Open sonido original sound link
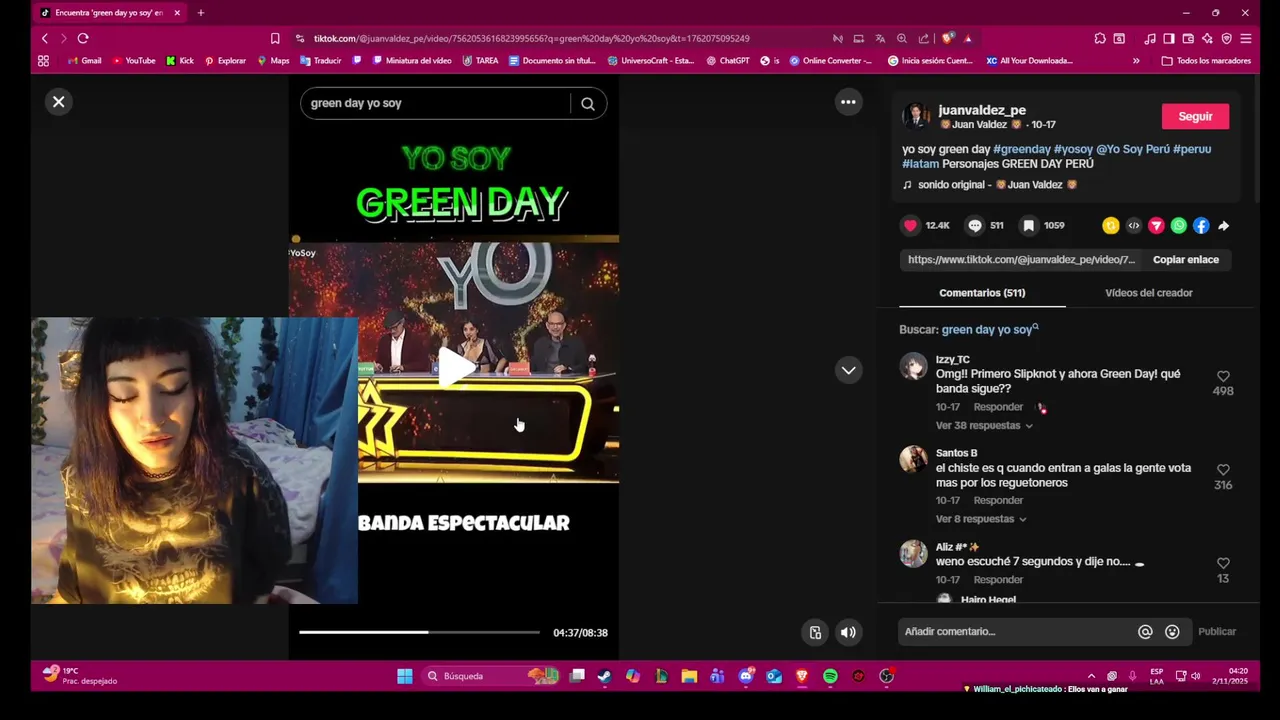1280x720 pixels. pyautogui.click(x=990, y=185)
